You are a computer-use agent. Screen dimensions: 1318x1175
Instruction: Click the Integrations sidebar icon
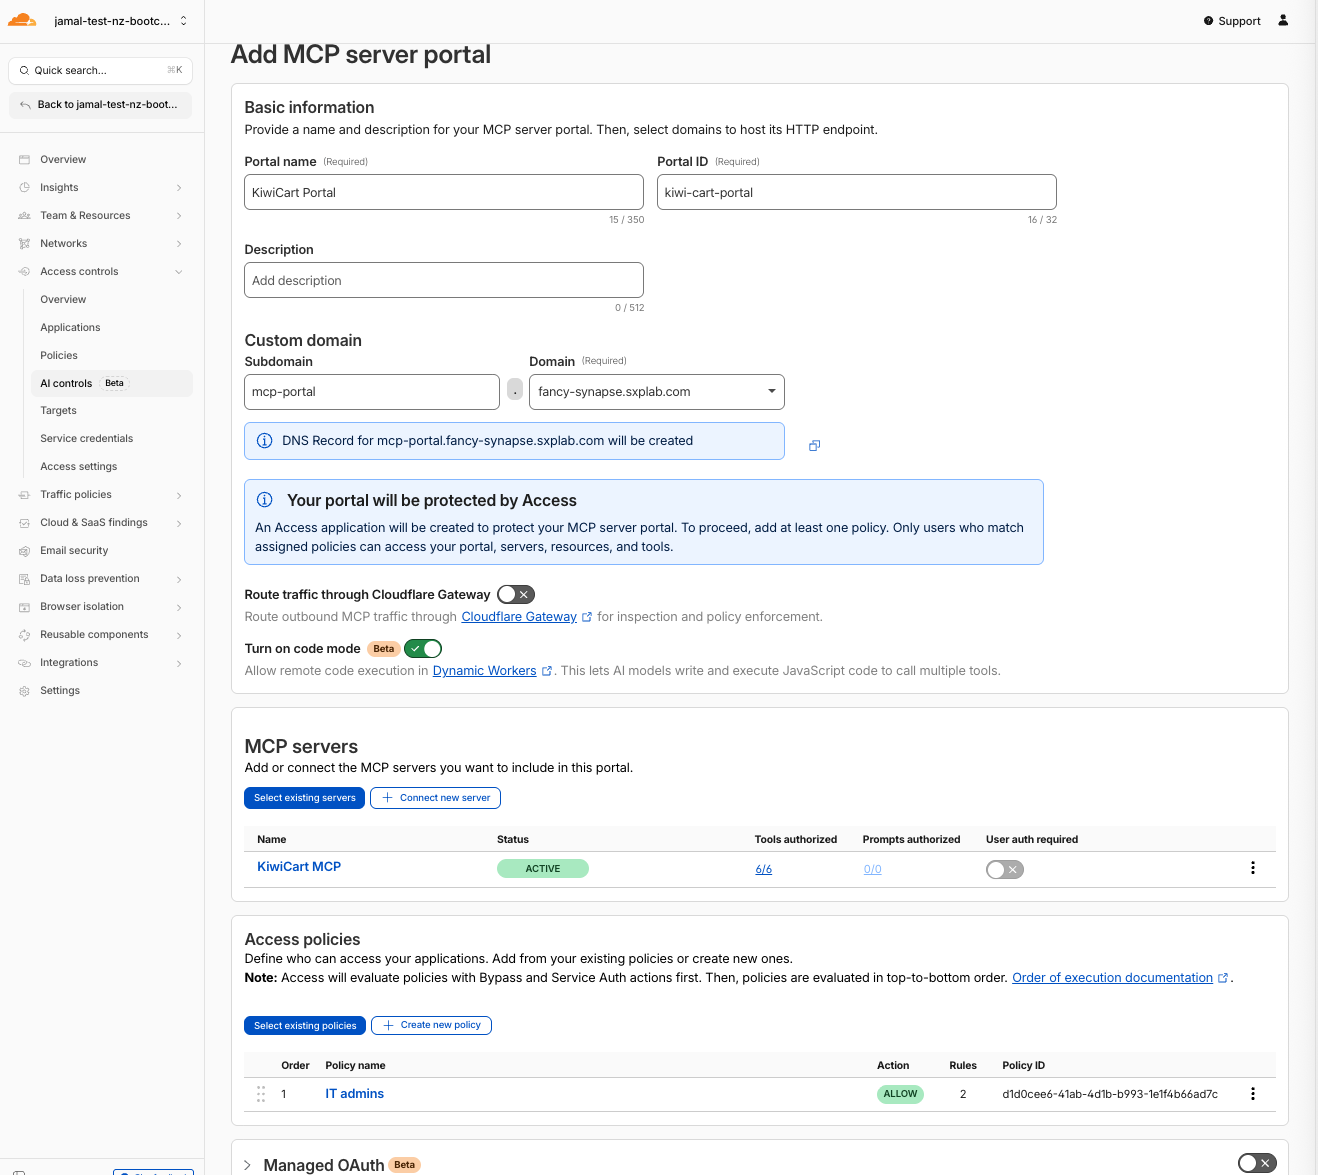point(25,663)
